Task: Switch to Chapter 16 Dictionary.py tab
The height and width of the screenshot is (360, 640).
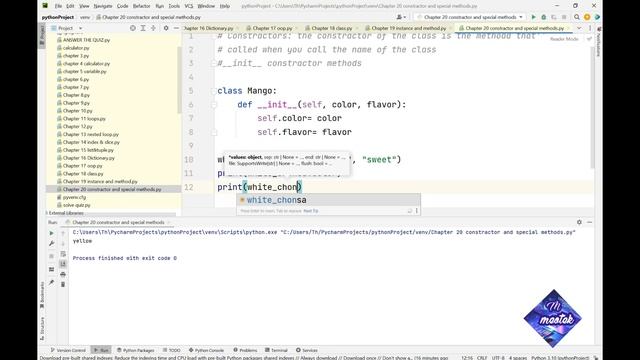Action: point(209,28)
